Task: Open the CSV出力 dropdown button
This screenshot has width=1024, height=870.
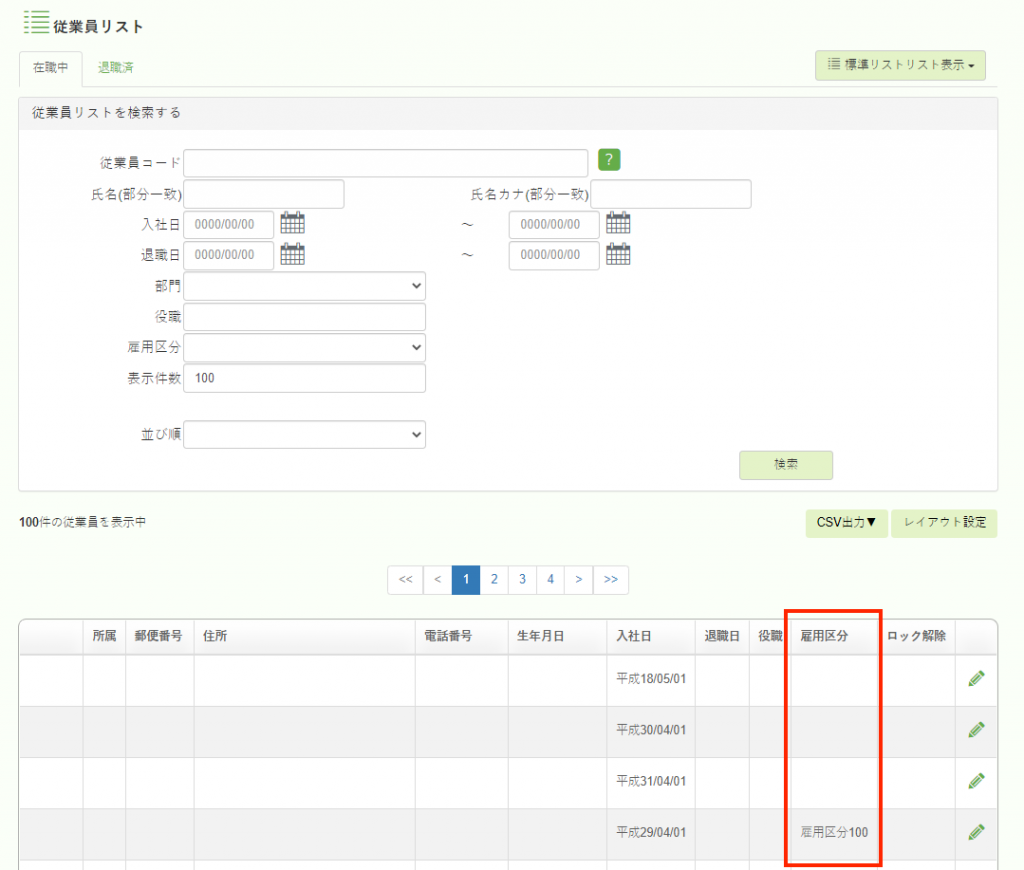Action: 846,523
